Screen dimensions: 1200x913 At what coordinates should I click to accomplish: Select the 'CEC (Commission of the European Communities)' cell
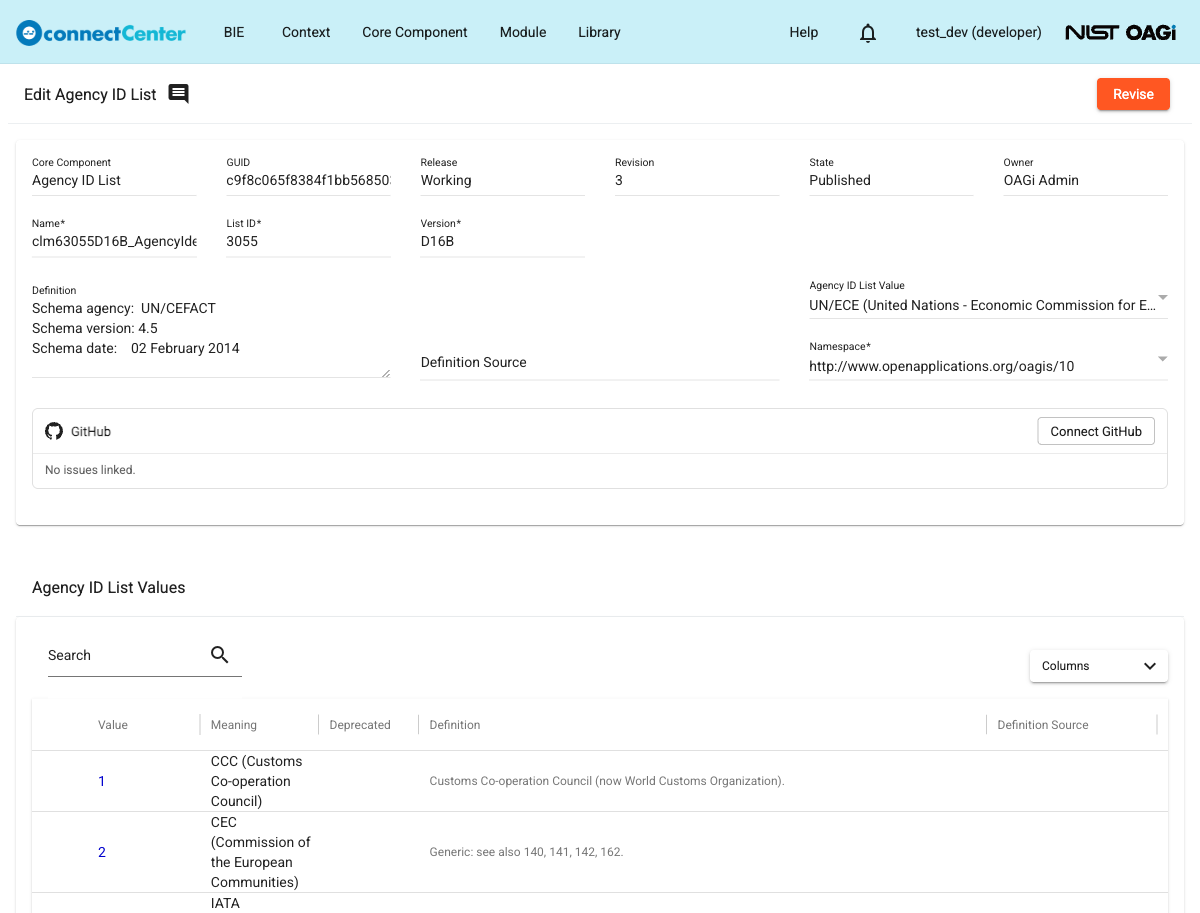coord(261,852)
